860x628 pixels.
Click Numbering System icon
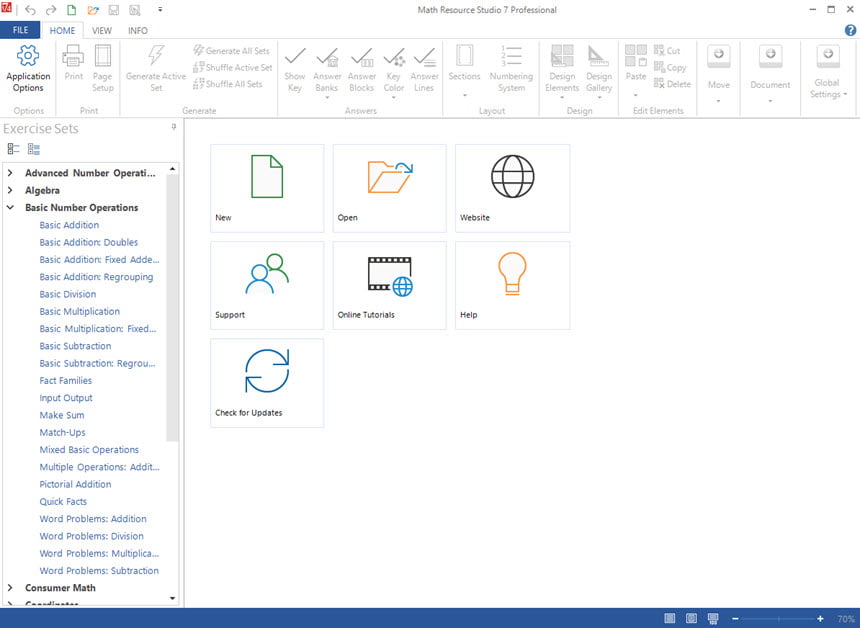[x=511, y=55]
